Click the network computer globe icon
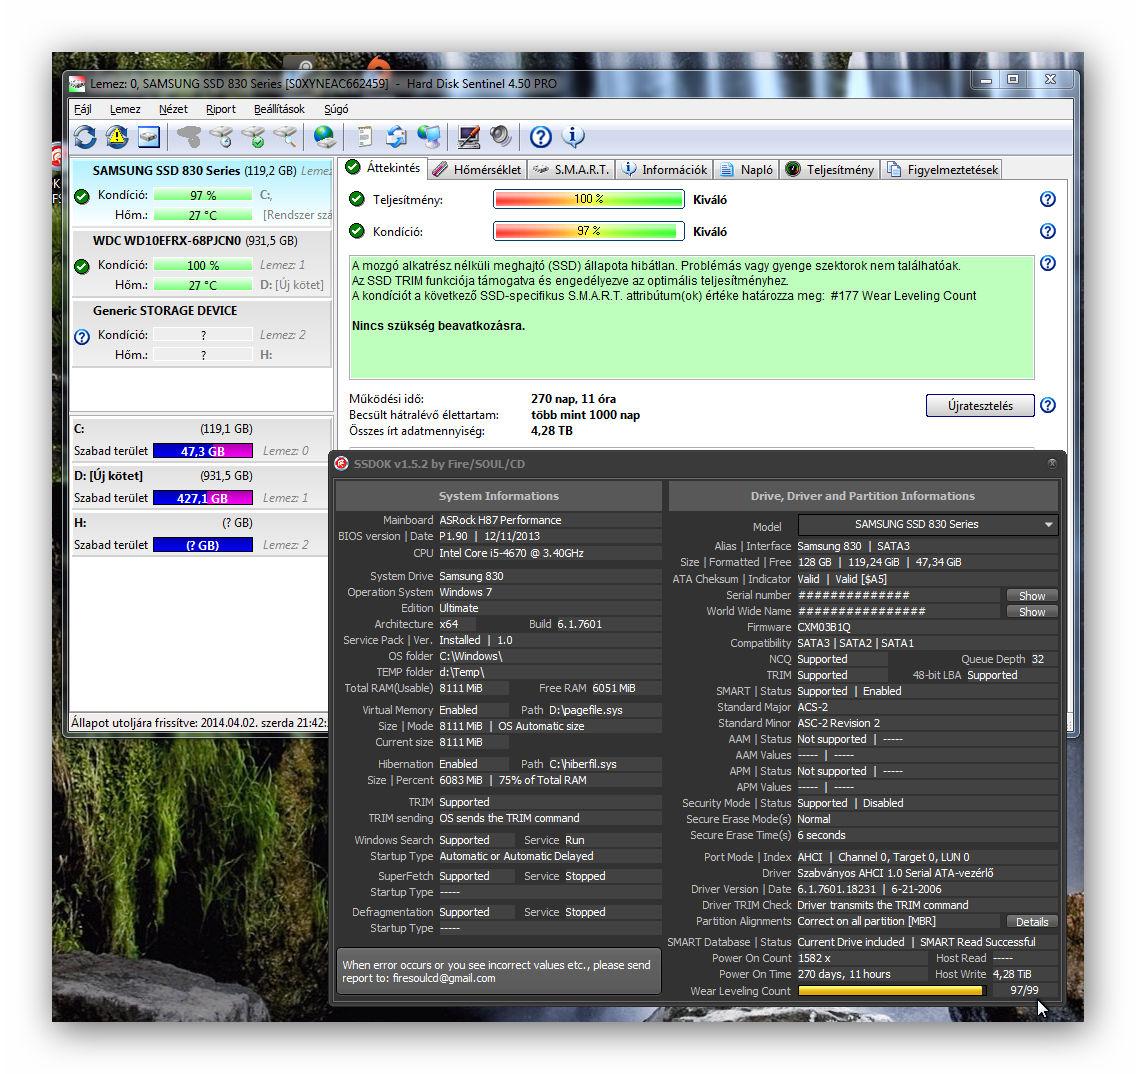Viewport: 1136px width, 1074px height. click(x=429, y=136)
